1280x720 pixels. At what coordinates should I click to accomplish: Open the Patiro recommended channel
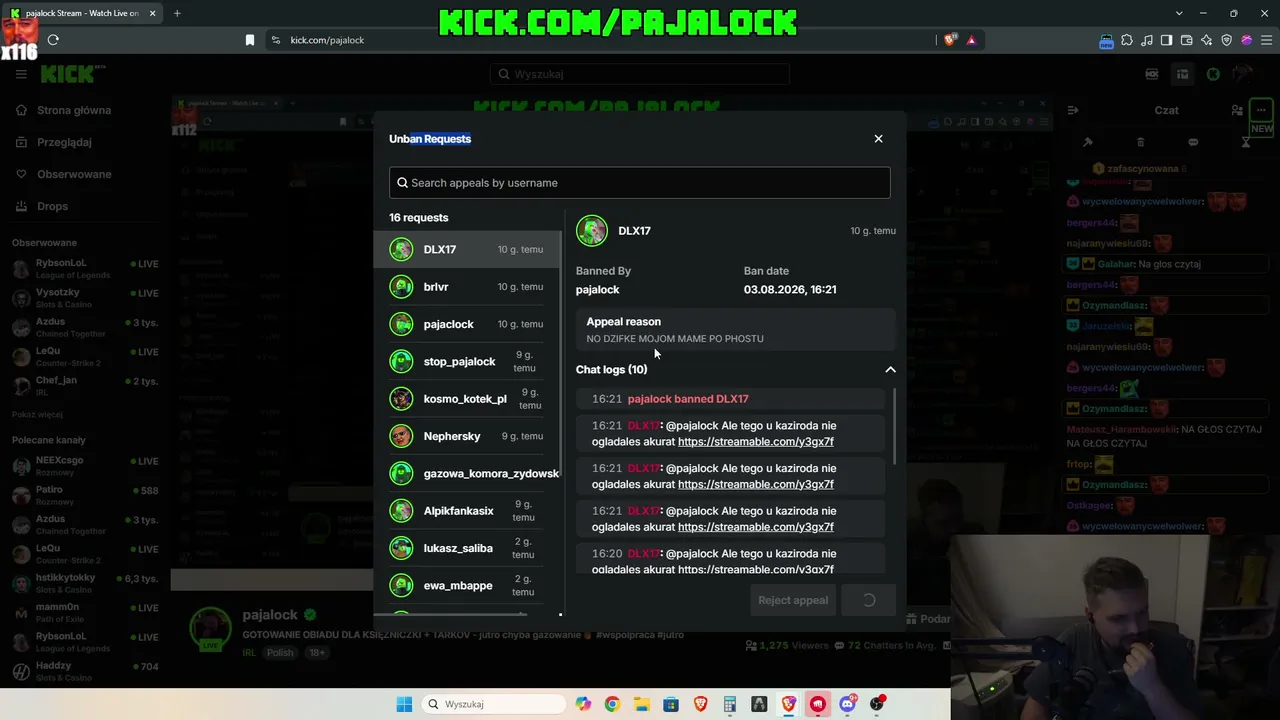(x=84, y=495)
